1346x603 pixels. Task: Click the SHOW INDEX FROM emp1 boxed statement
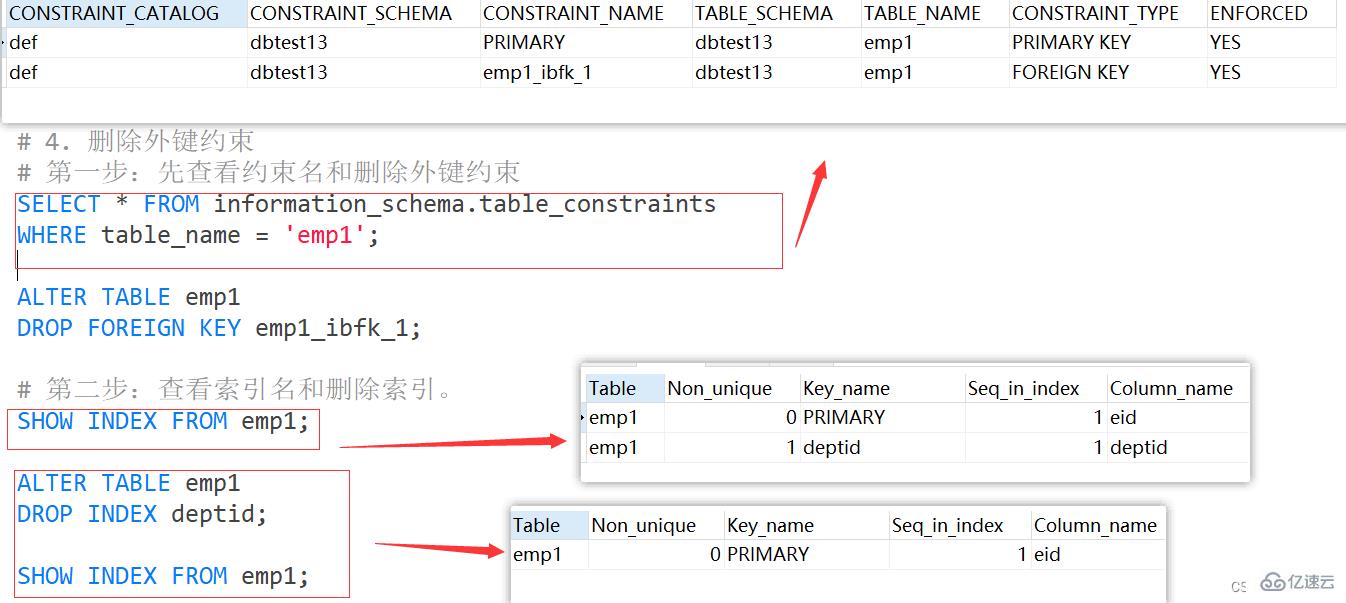pyautogui.click(x=163, y=421)
